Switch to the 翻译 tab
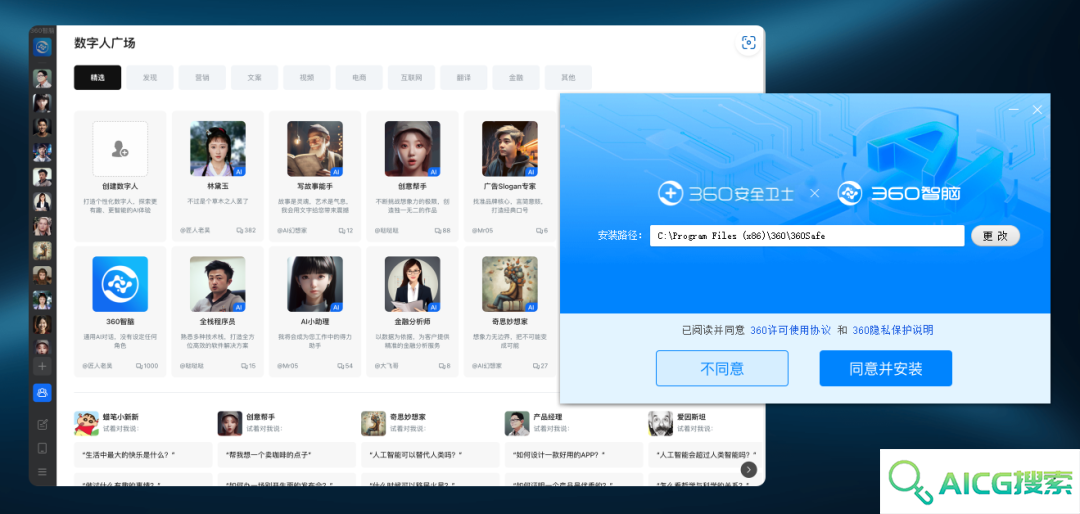 pyautogui.click(x=464, y=78)
